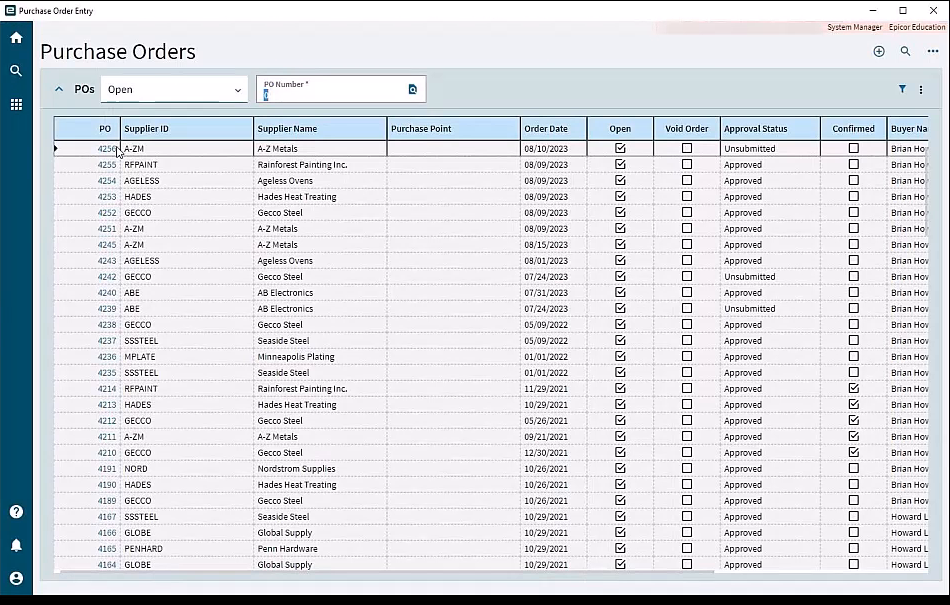
Task: Toggle Open checkbox for PO 4191
Action: point(620,468)
